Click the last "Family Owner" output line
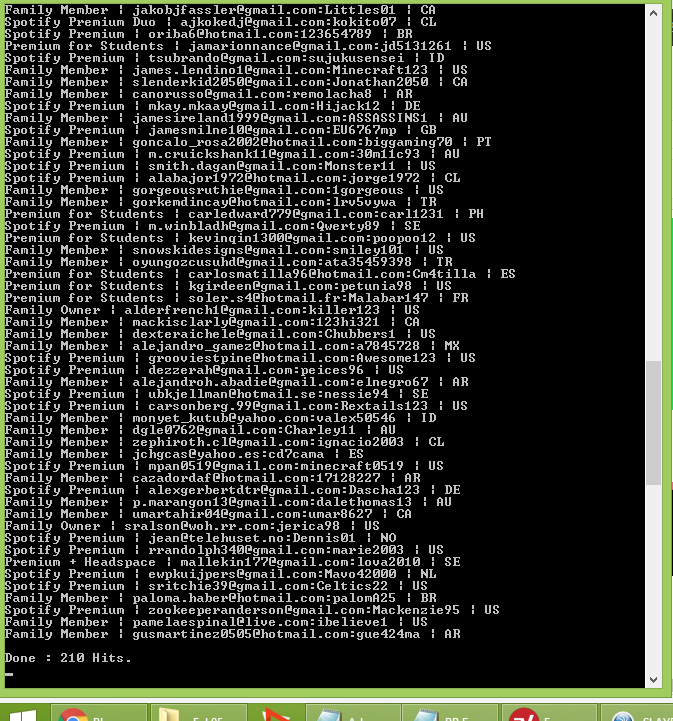This screenshot has height=721, width=673. click(192, 526)
